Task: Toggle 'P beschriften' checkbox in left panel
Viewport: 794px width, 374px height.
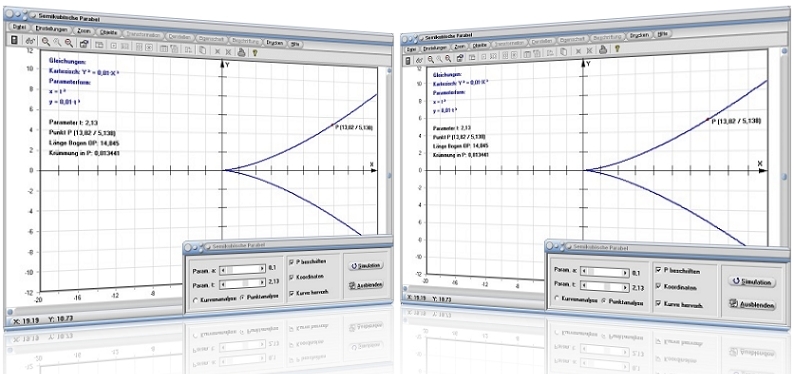Action: point(291,262)
